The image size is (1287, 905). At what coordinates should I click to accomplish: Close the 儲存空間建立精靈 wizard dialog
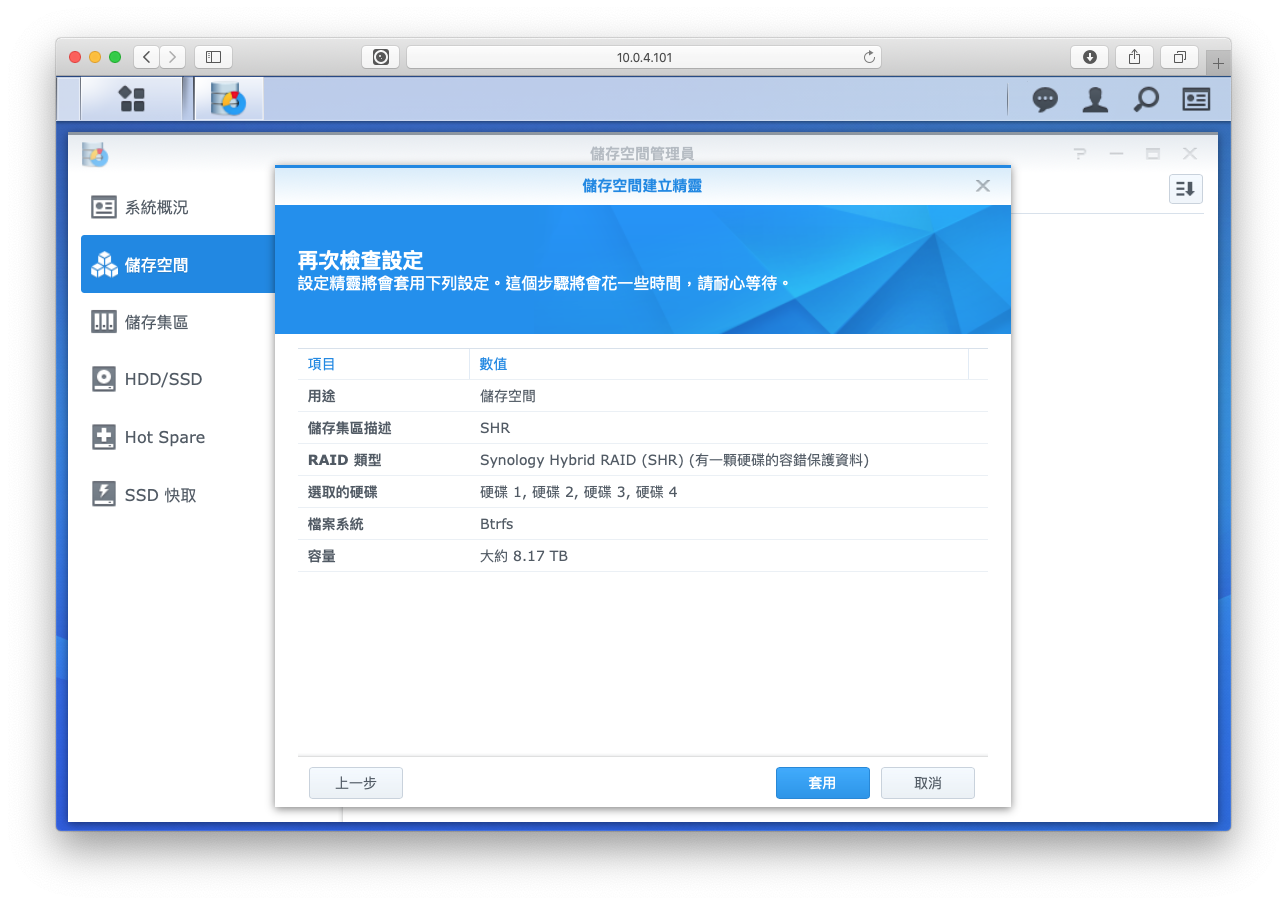983,186
